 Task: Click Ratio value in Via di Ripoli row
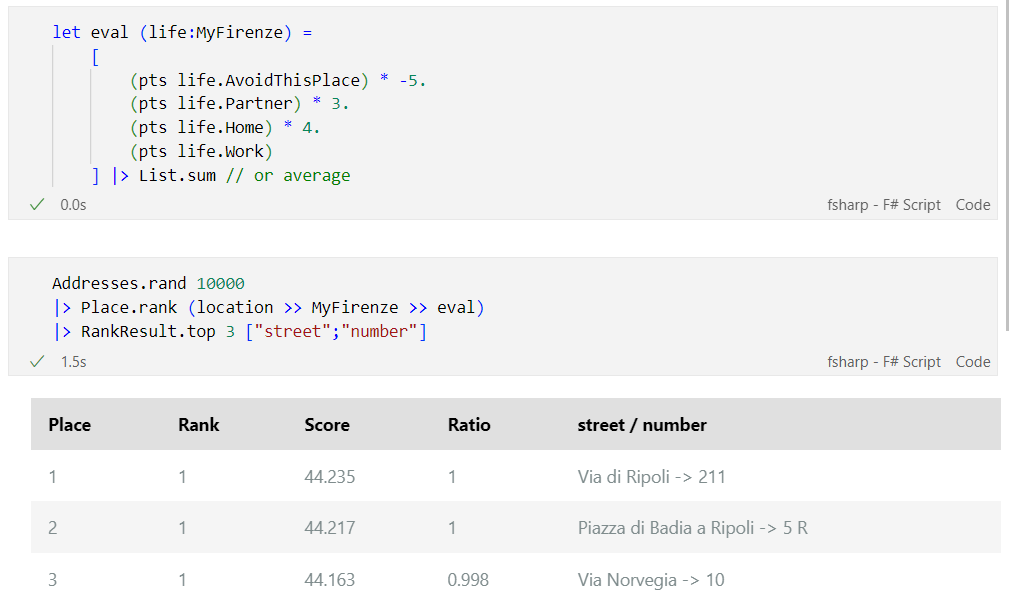[452, 477]
